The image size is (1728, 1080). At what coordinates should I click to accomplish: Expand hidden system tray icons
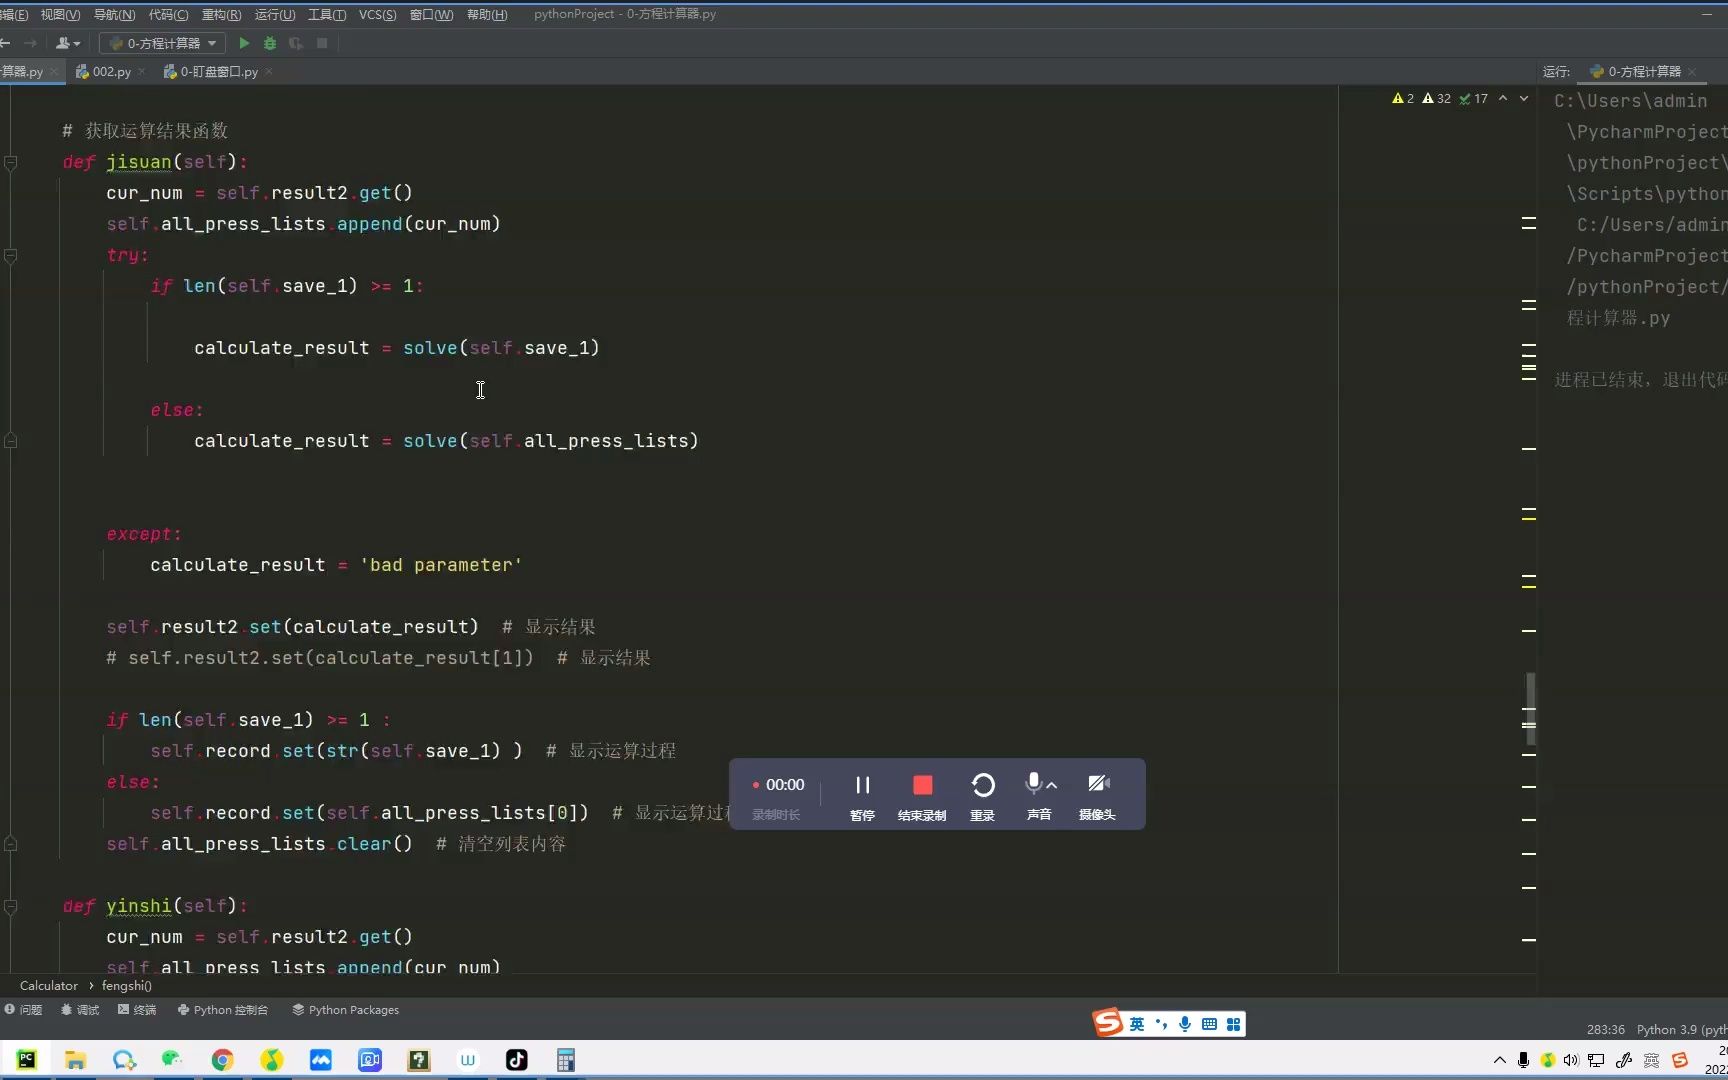pyautogui.click(x=1498, y=1060)
